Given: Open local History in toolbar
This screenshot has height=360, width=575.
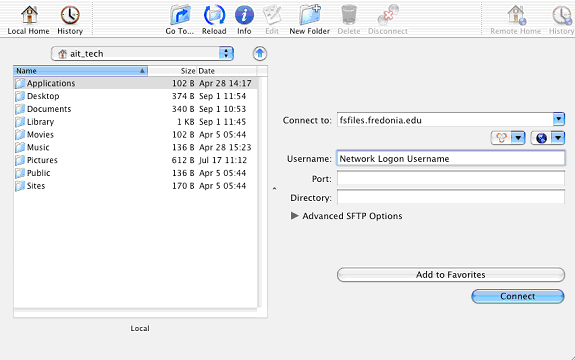Looking at the screenshot, I should tap(70, 19).
